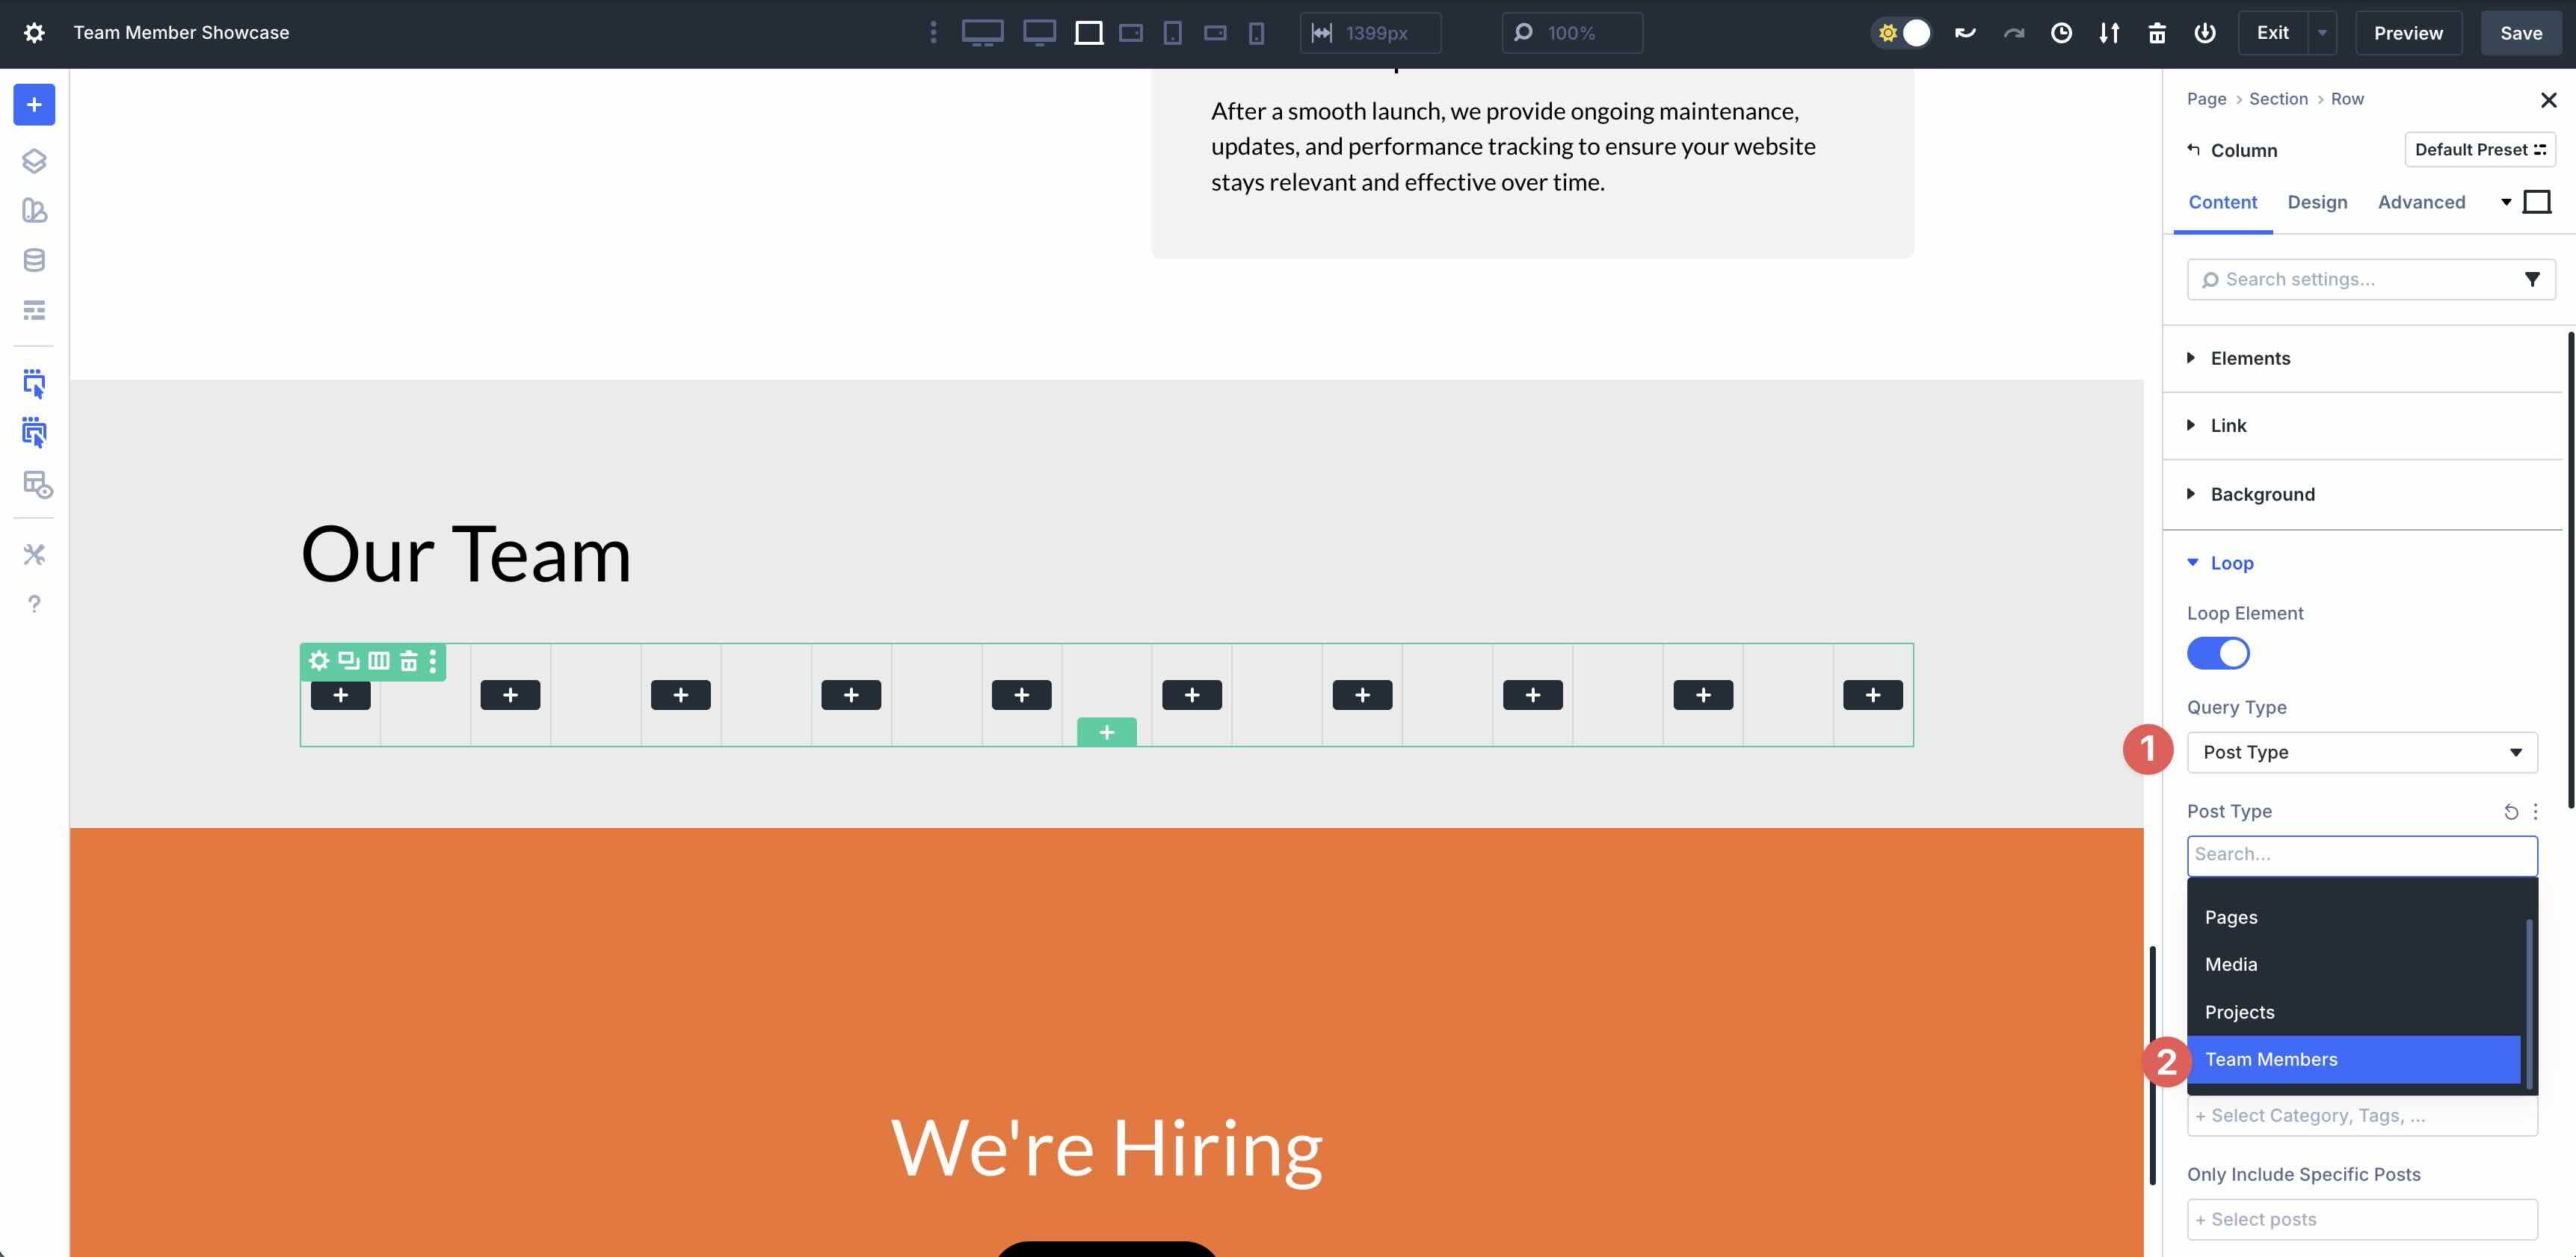
Task: Disable the Loop Element toggle
Action: (x=2217, y=653)
